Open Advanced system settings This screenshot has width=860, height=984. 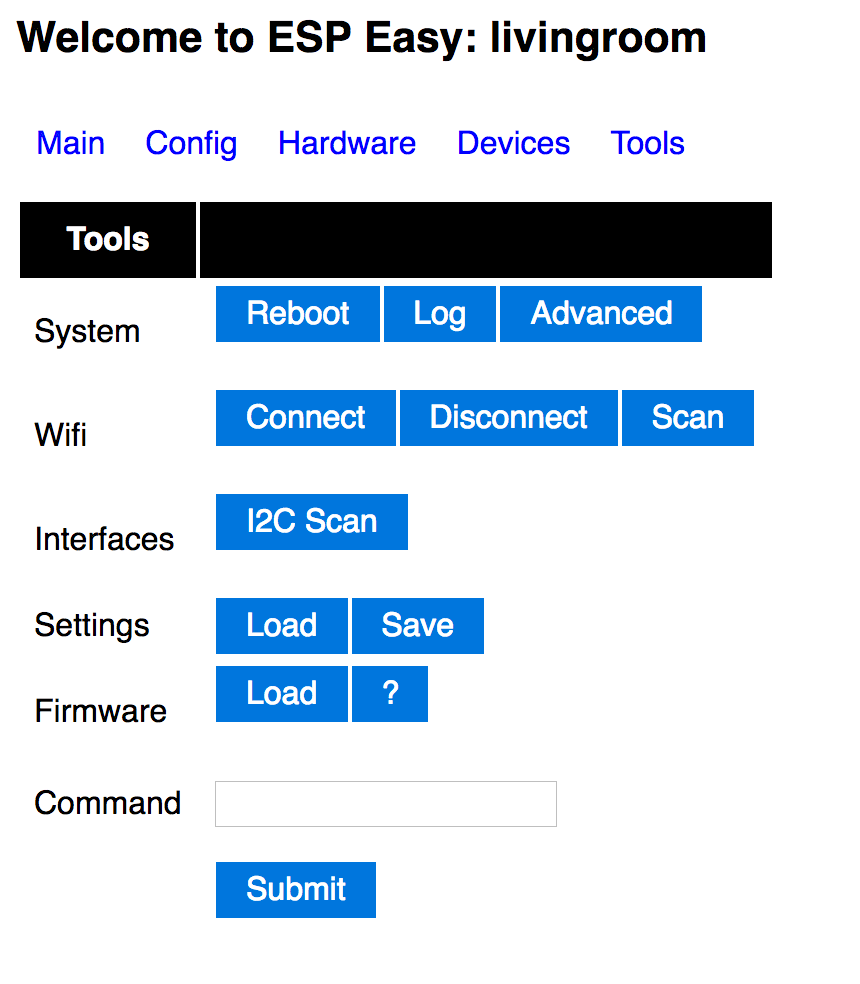pos(600,313)
